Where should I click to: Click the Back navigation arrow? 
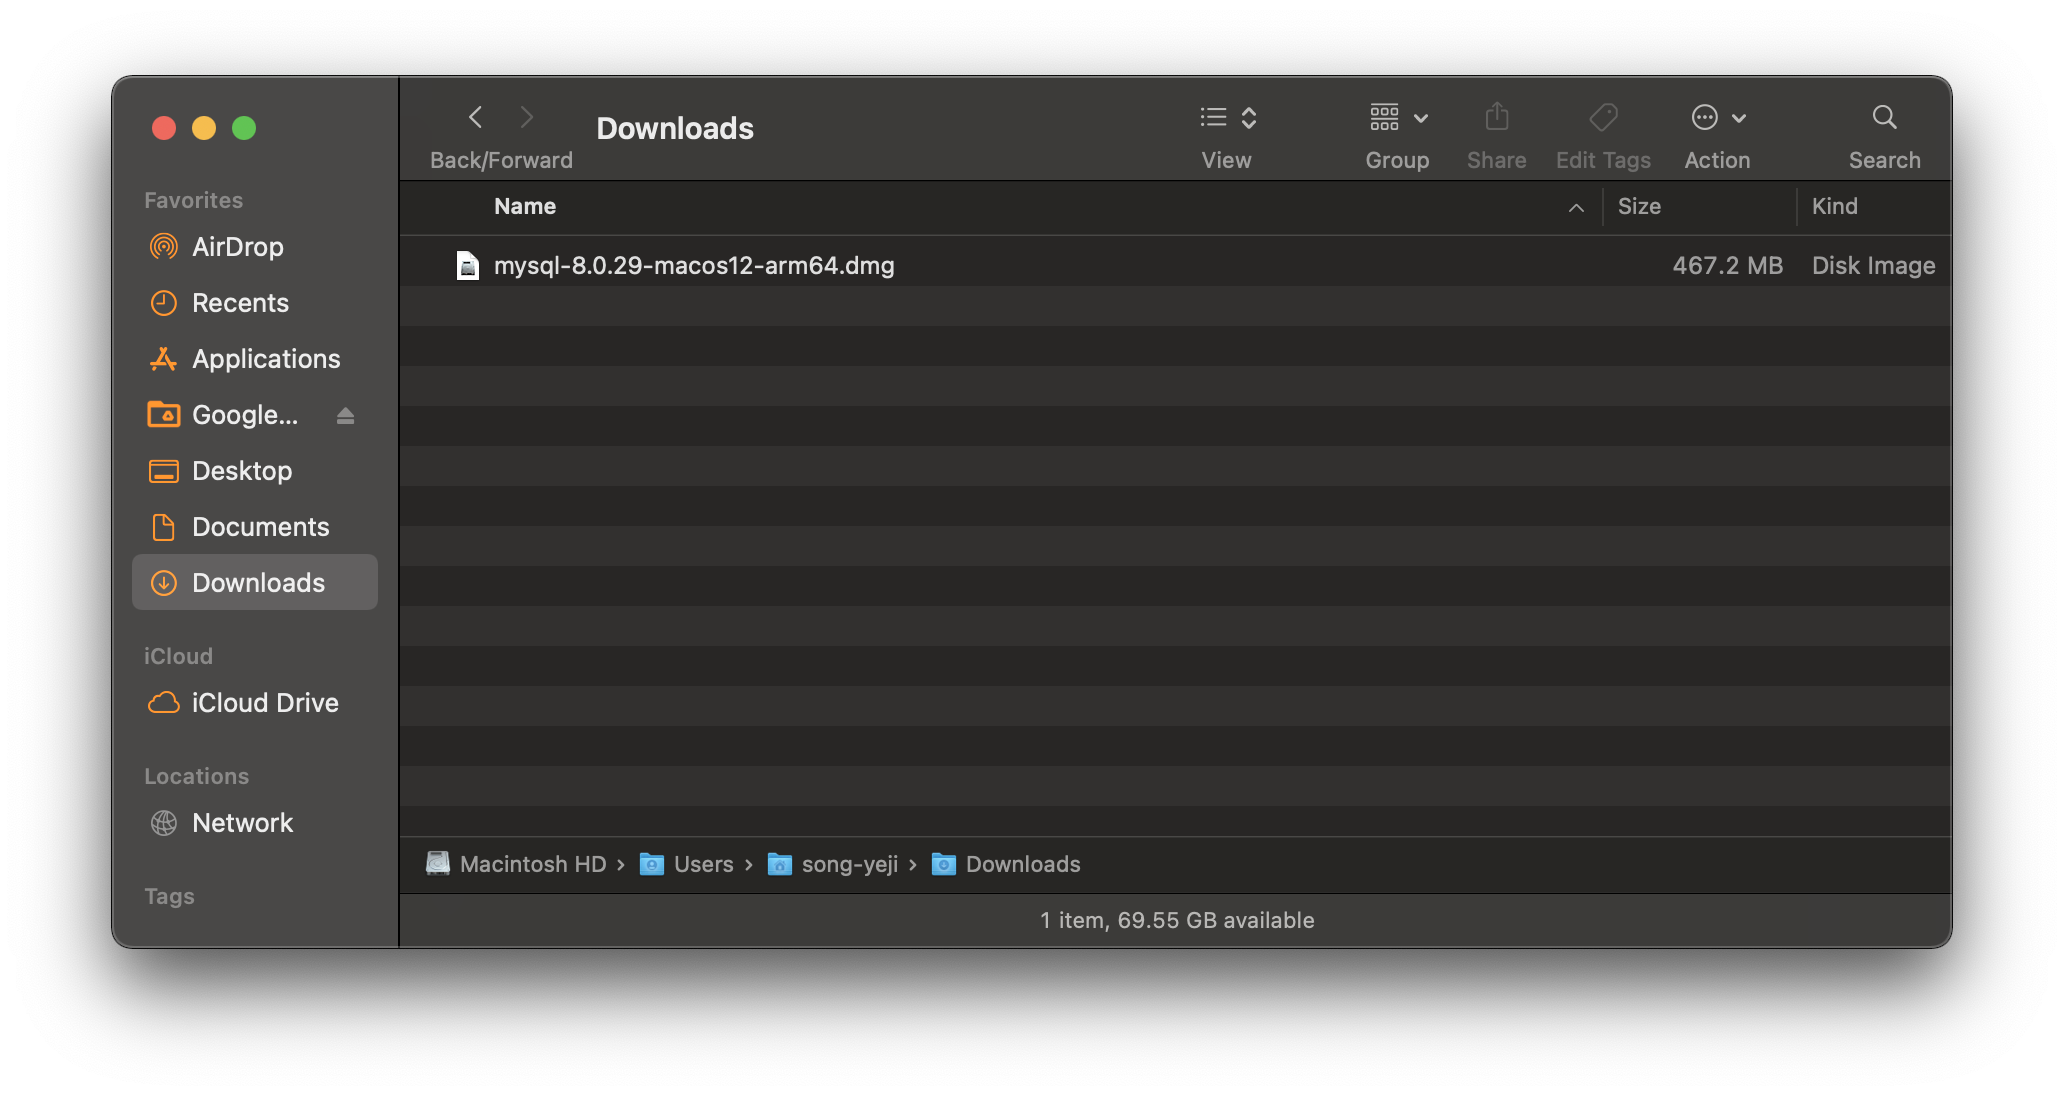pyautogui.click(x=476, y=118)
